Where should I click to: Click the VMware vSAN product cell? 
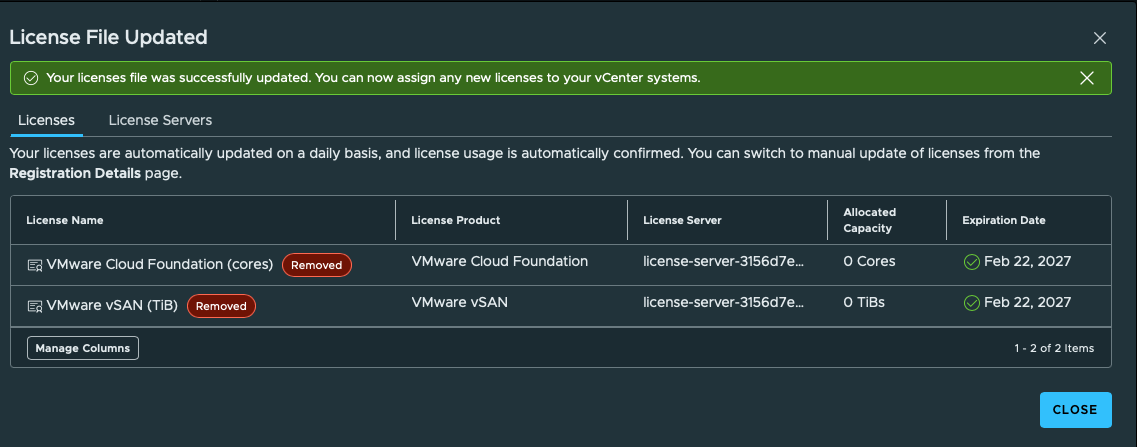(460, 302)
